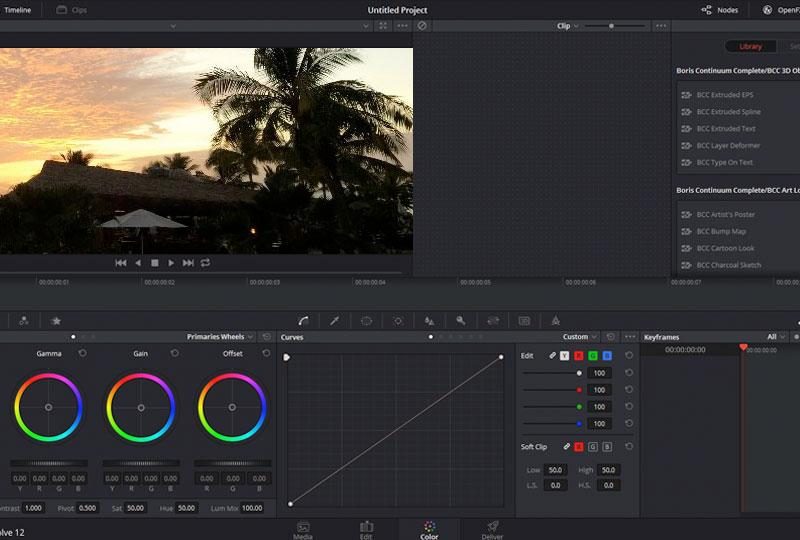Click the Stop playback button
The height and width of the screenshot is (540, 800).
(x=154, y=263)
